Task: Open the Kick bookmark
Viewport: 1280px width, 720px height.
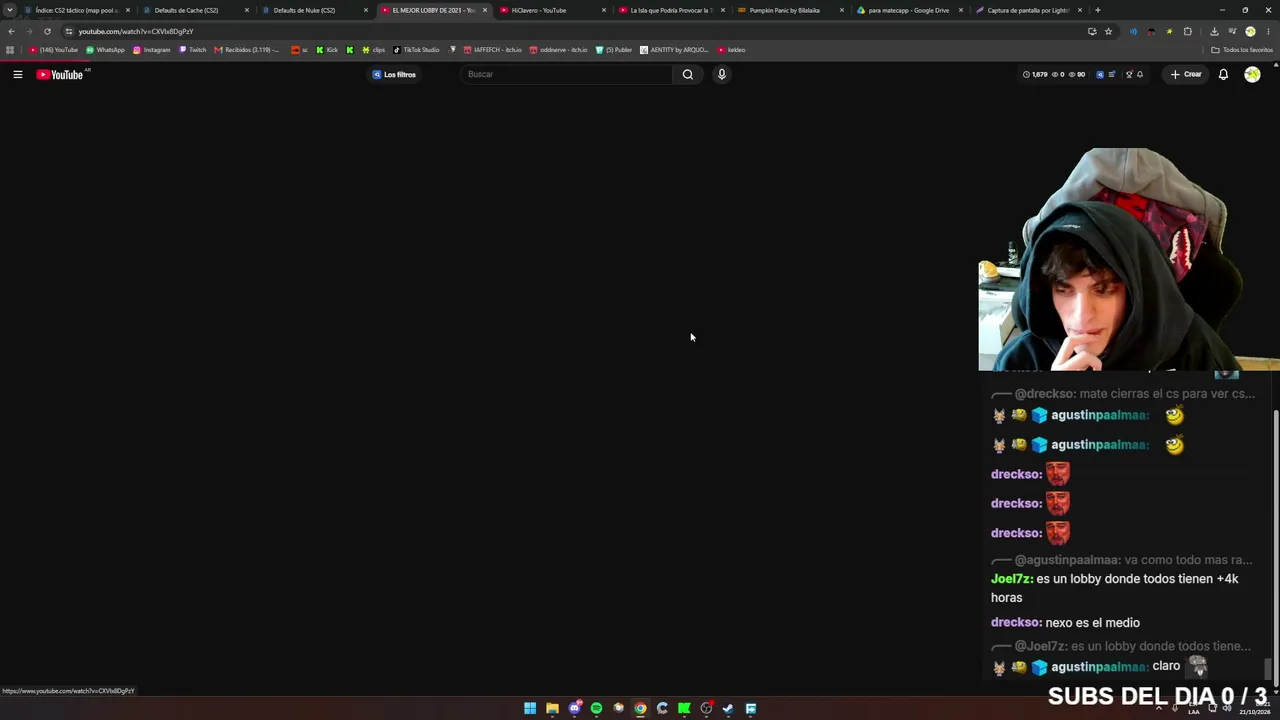Action: [x=327, y=49]
